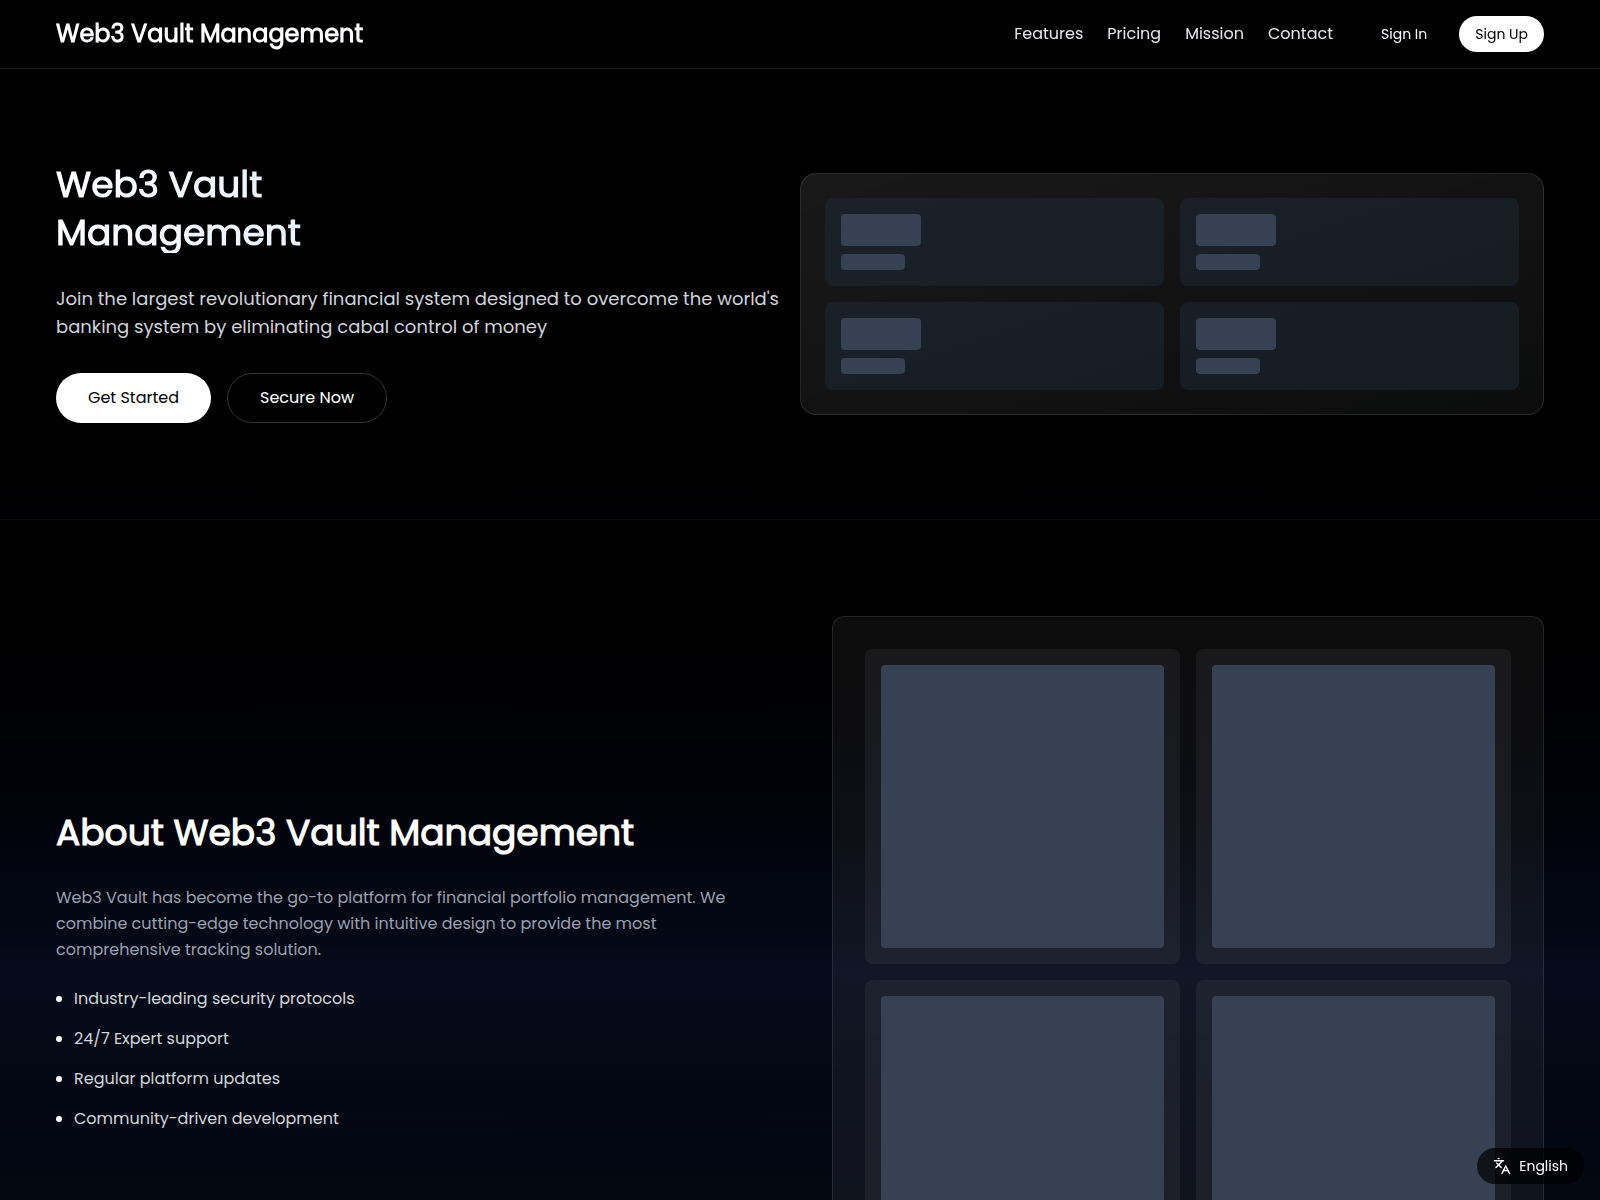1600x1200 pixels.
Task: Select the hero heading Web3 Vault Management
Action: pyautogui.click(x=178, y=209)
